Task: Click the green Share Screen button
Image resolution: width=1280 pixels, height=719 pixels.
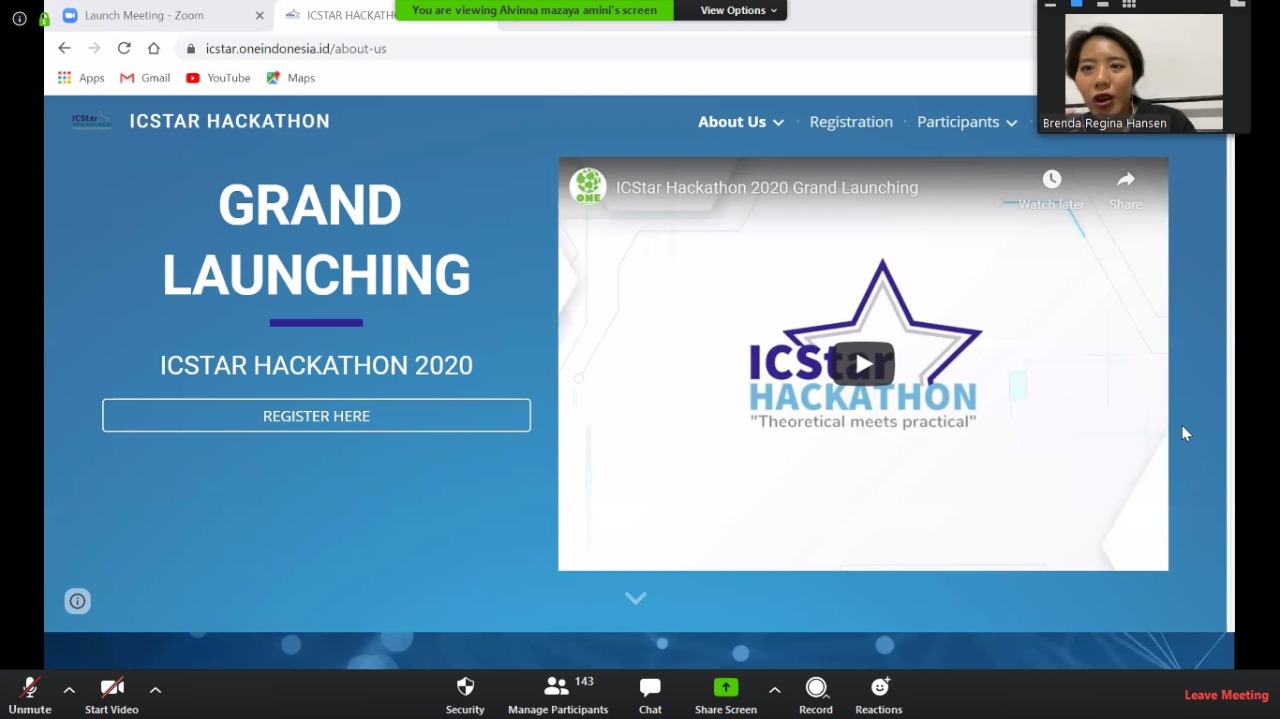Action: 726,694
